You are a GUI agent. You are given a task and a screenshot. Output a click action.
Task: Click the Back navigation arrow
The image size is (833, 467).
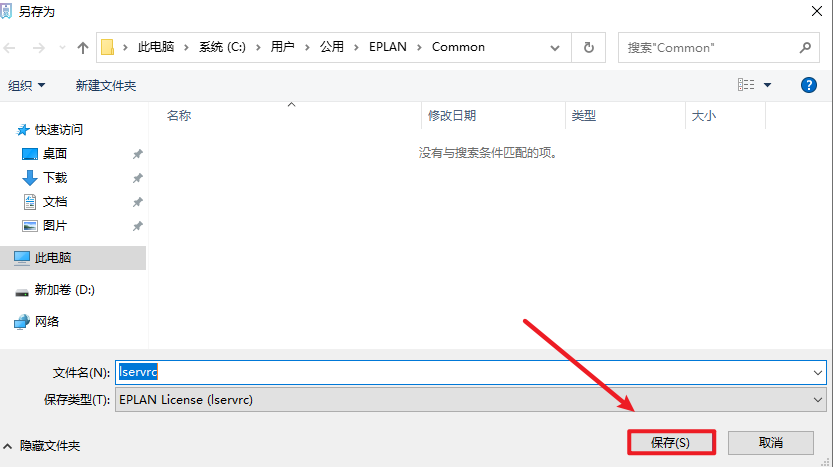12,47
